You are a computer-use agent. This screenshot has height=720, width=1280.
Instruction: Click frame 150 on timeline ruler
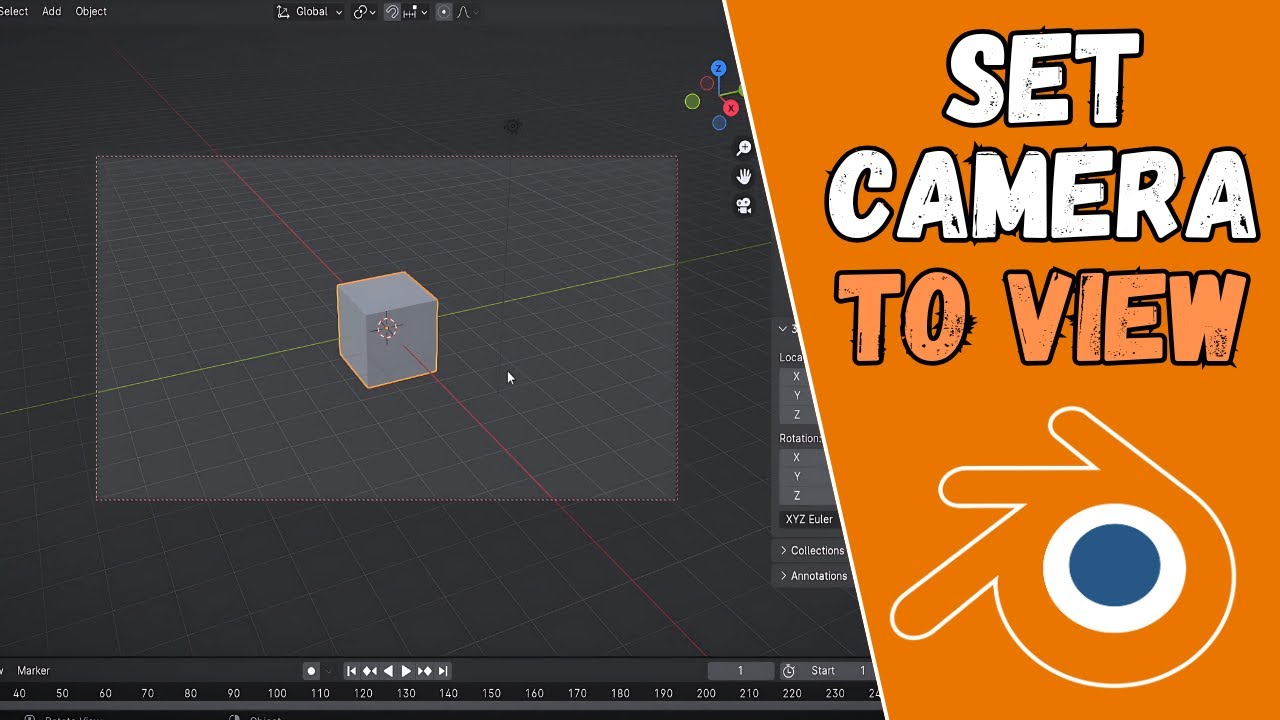coord(492,693)
